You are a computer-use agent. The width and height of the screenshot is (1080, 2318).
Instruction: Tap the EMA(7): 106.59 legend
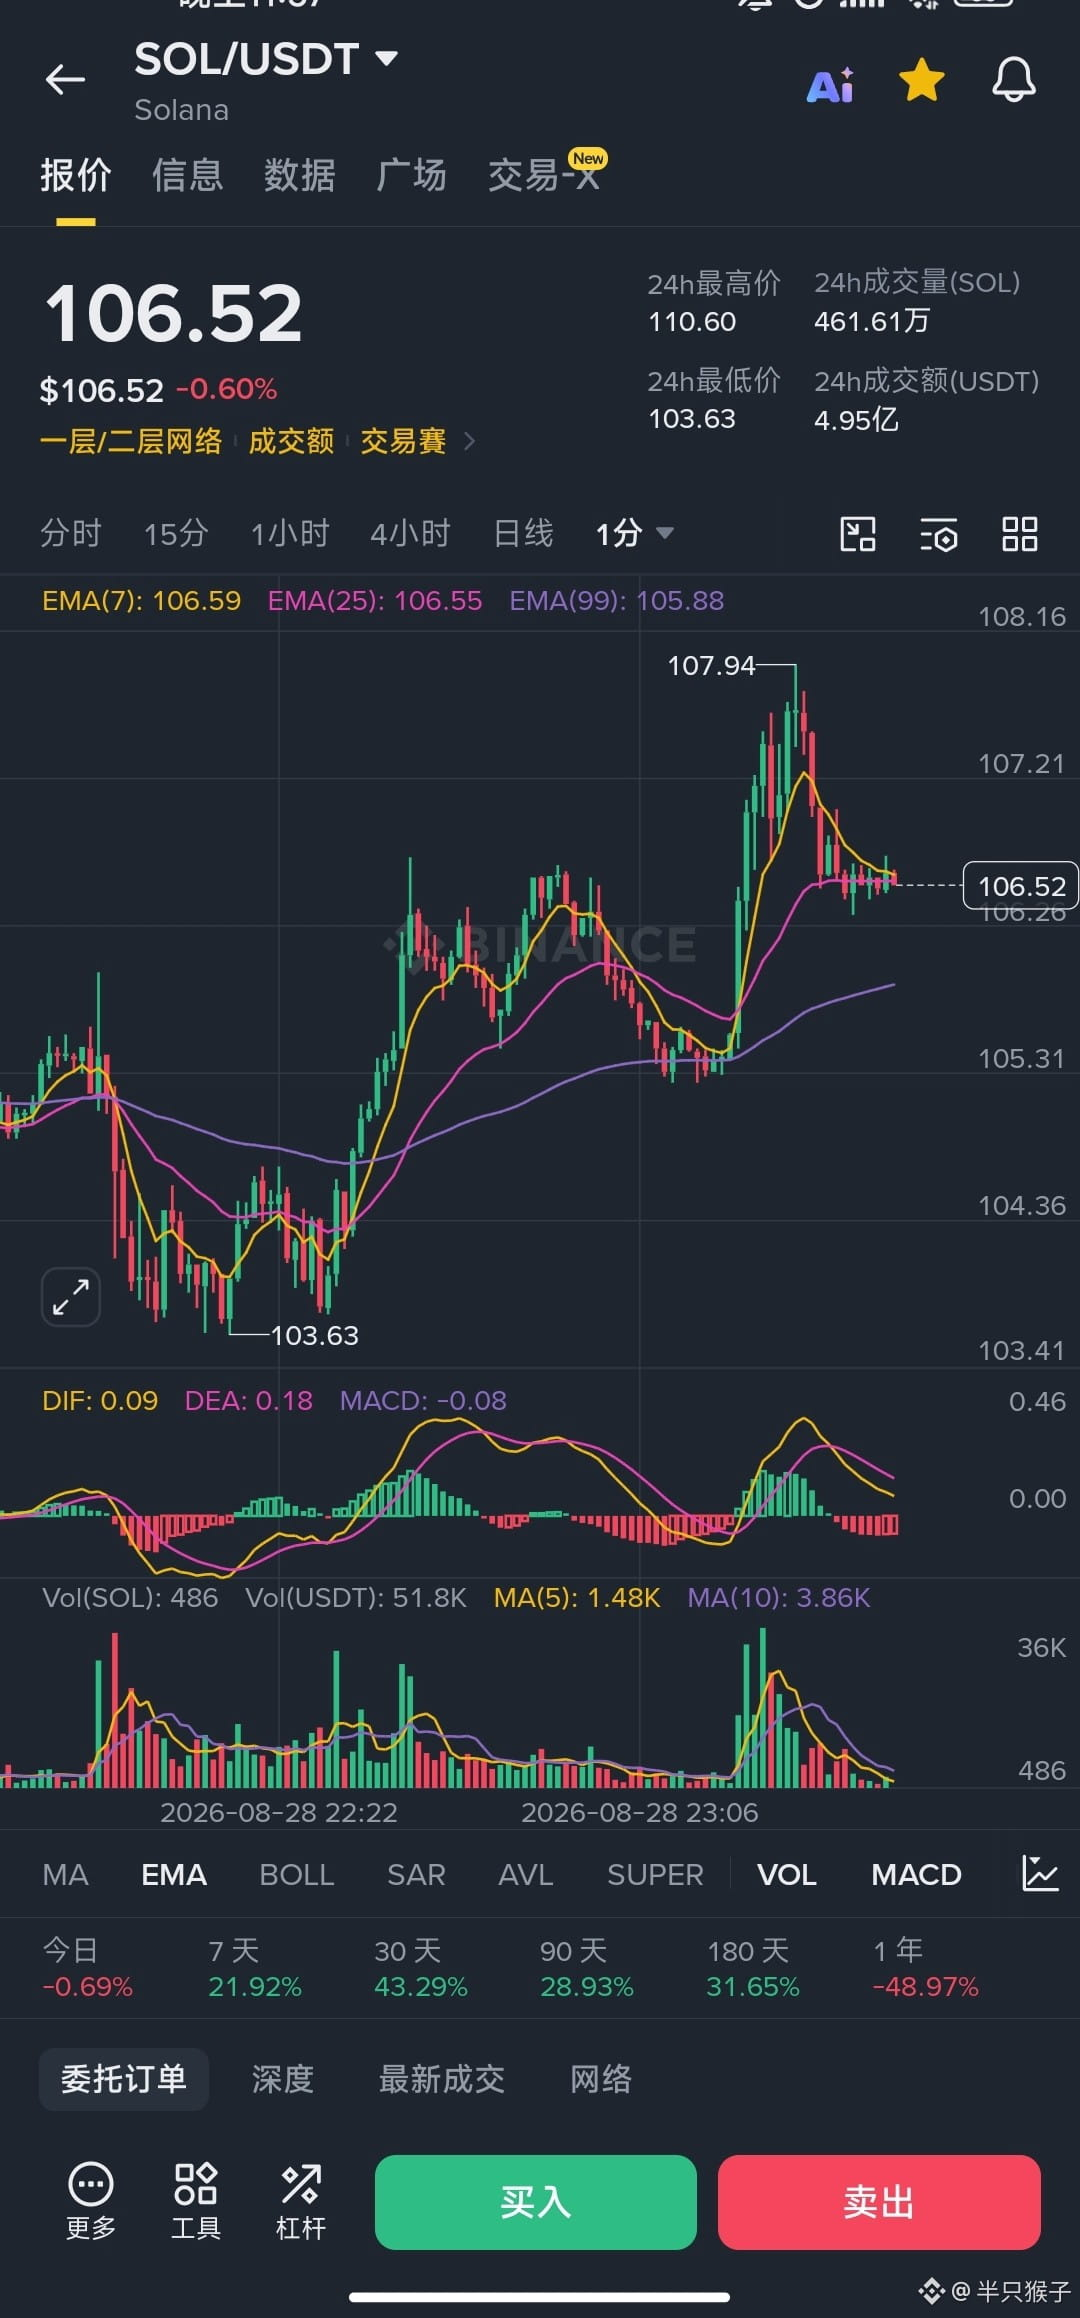[141, 600]
